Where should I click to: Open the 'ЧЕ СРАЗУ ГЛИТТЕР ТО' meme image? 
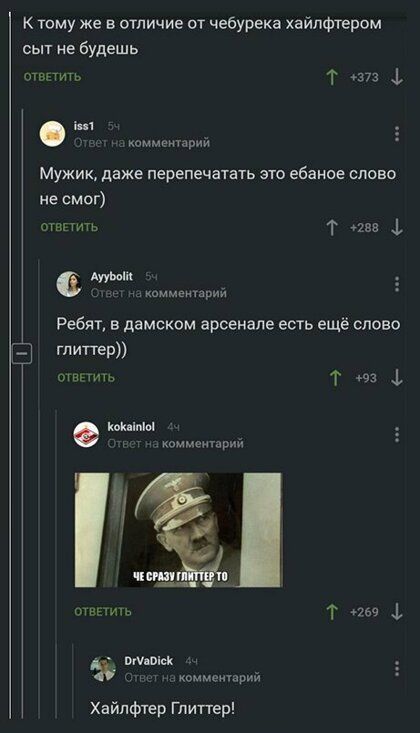point(178,530)
